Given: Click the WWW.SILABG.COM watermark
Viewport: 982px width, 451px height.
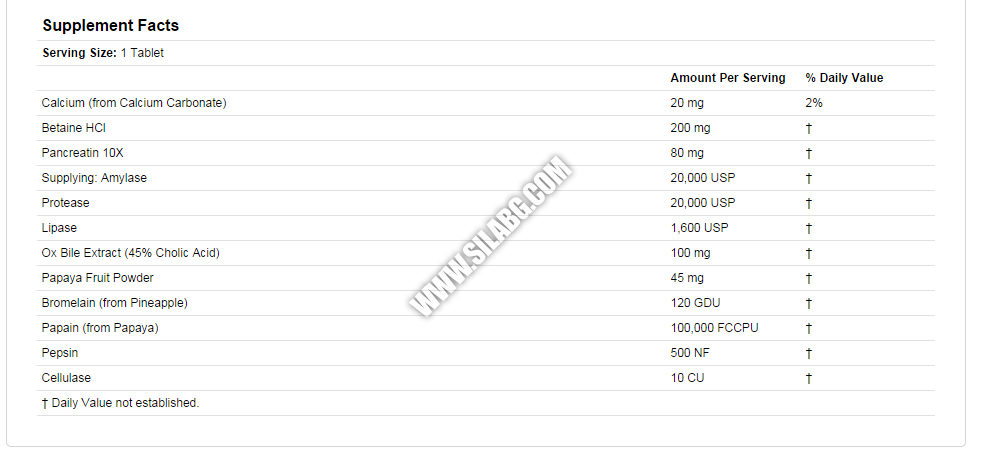Looking at the screenshot, I should (x=490, y=236).
